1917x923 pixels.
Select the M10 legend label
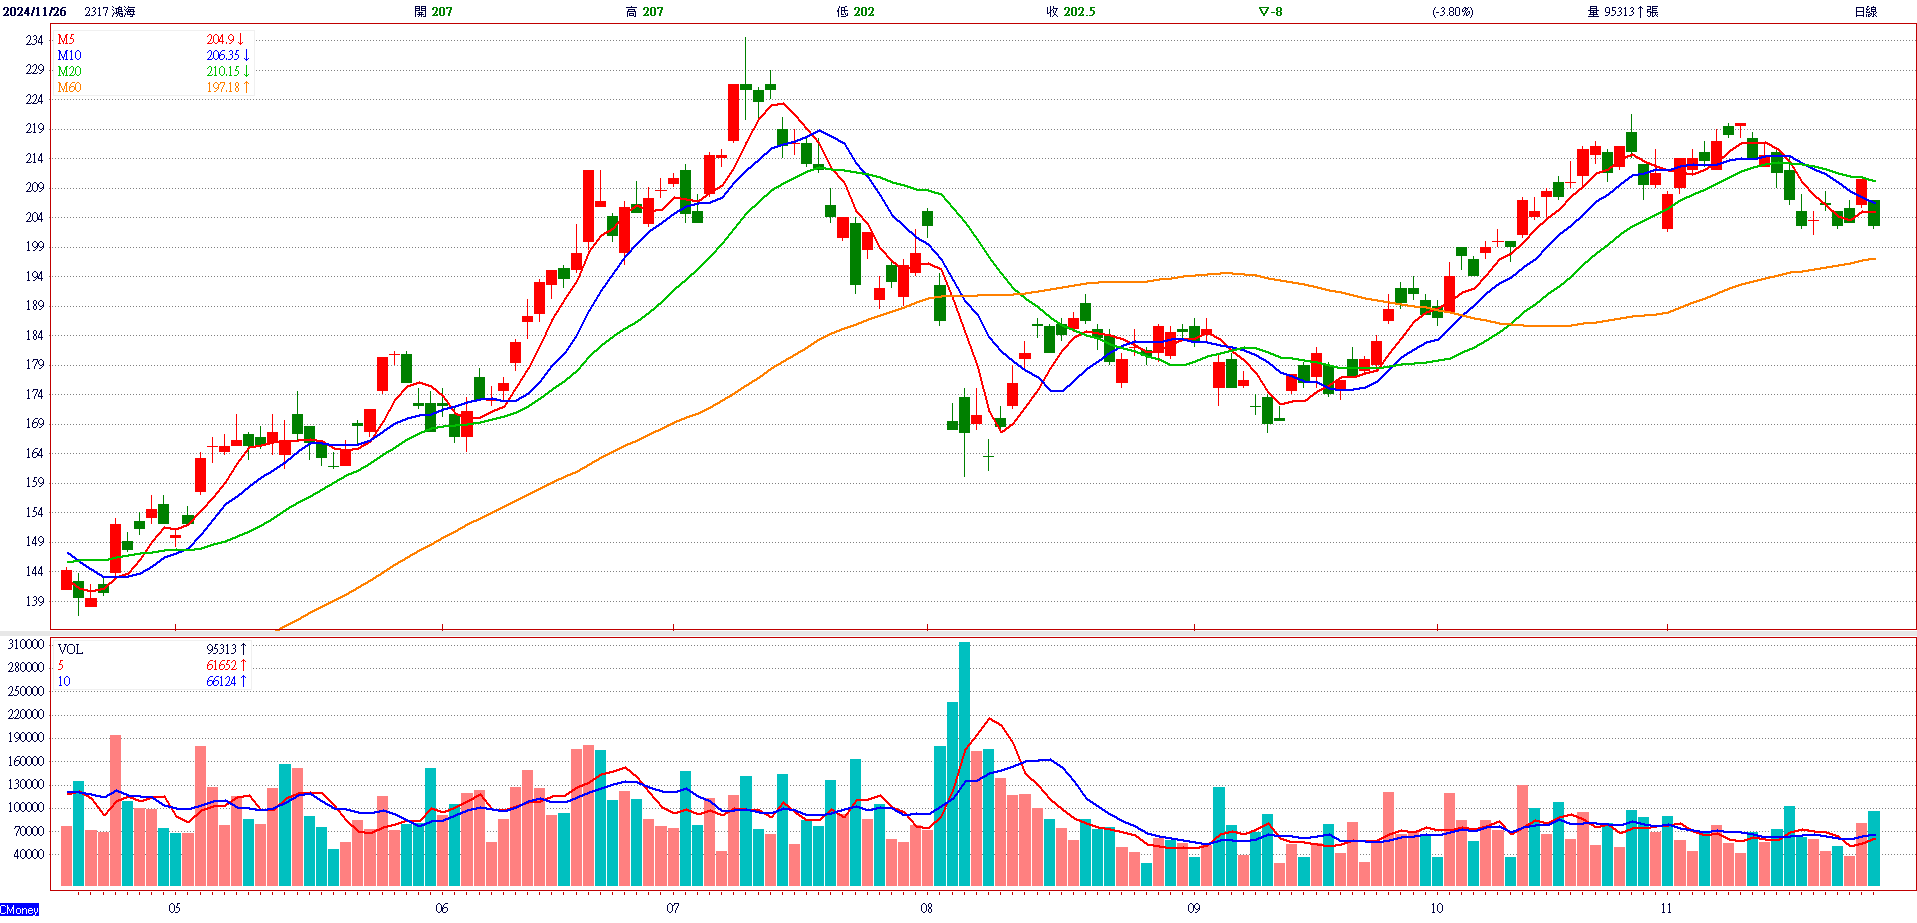coord(69,56)
